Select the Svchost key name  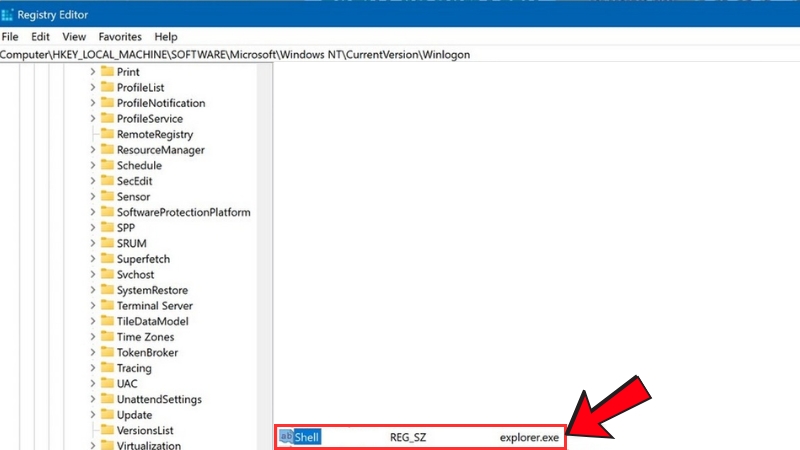(x=135, y=274)
